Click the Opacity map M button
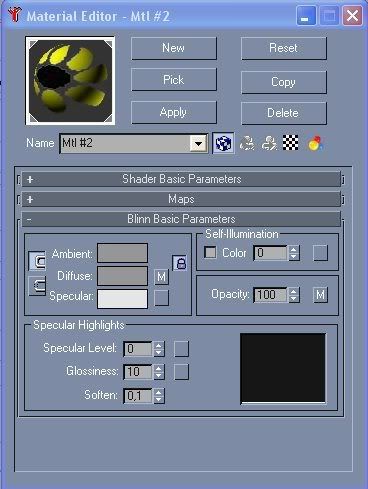 tap(320, 295)
